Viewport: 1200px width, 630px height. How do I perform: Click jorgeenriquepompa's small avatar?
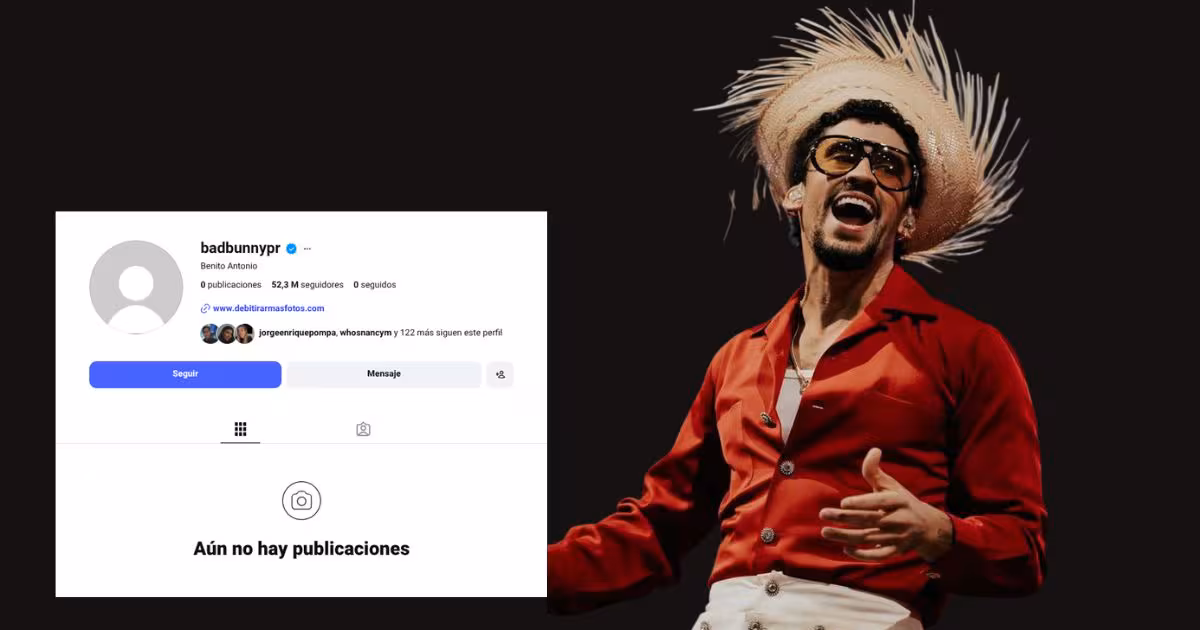point(210,332)
